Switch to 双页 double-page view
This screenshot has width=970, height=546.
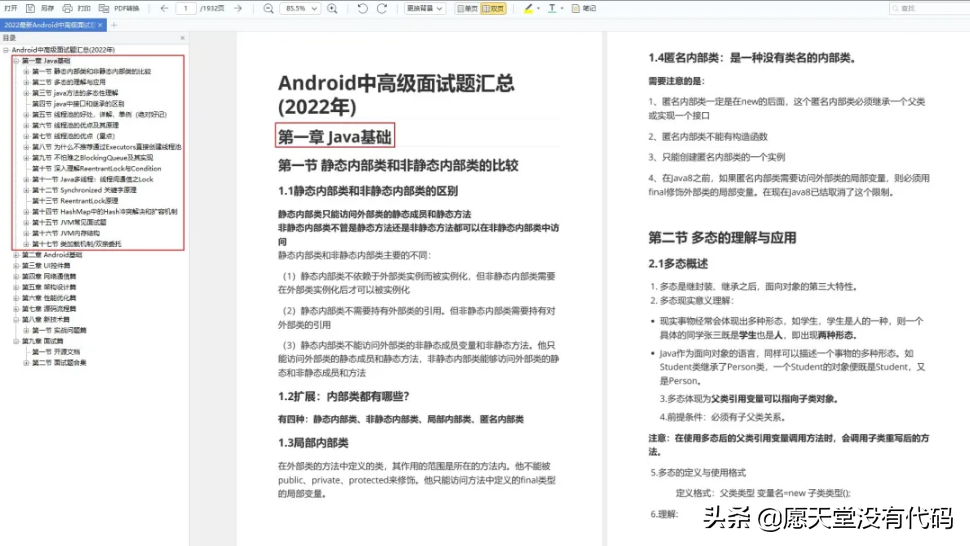493,8
